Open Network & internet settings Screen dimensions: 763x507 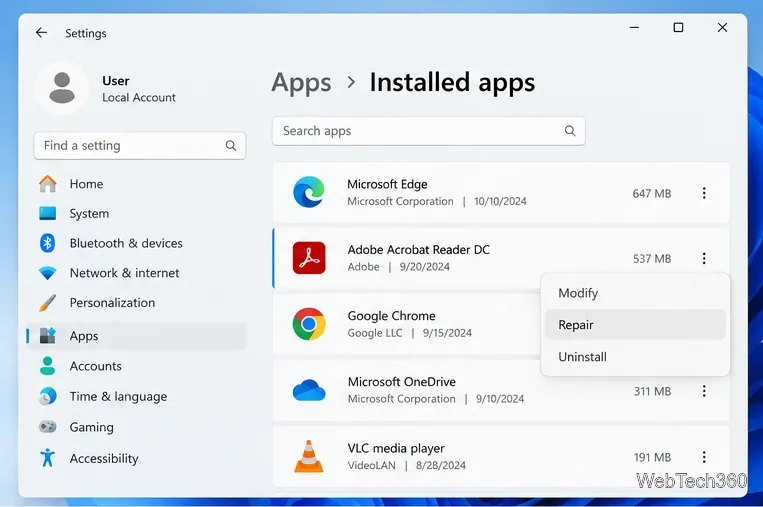125,273
